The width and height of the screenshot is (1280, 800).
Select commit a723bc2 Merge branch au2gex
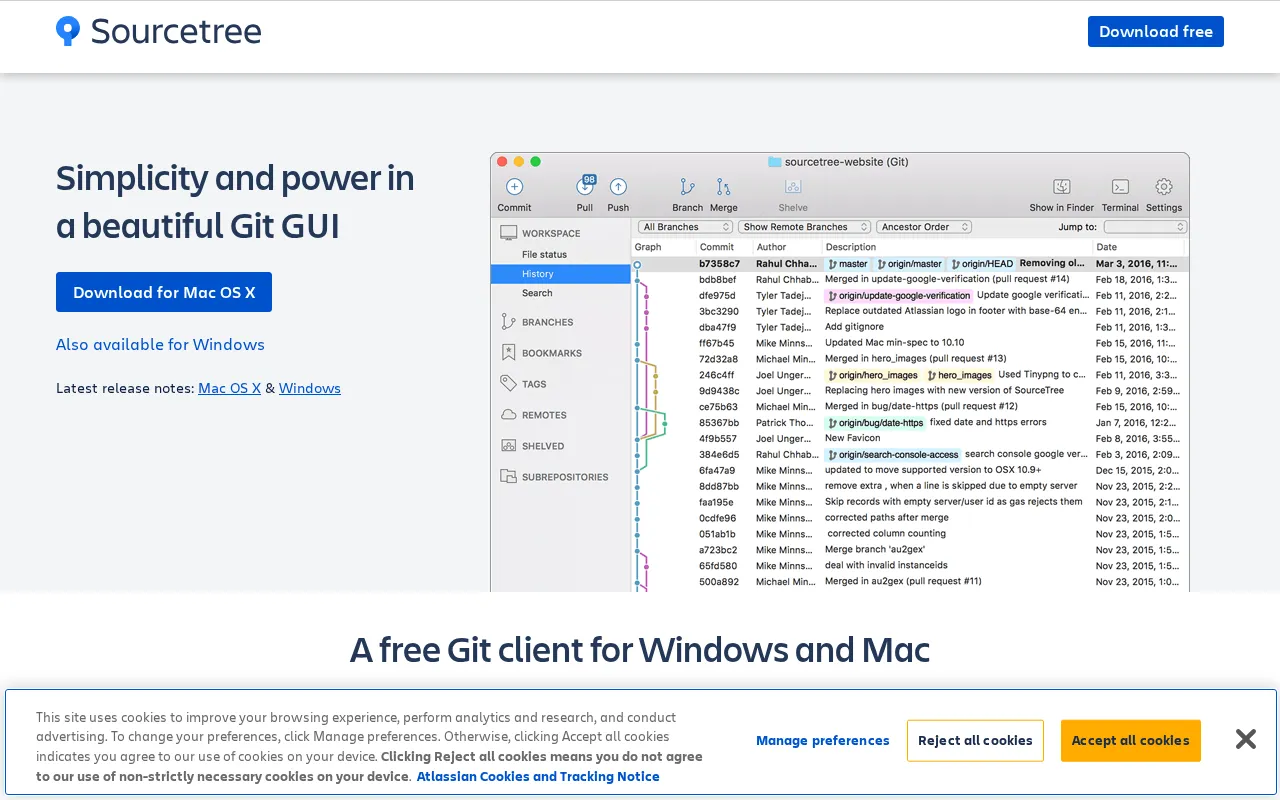910,550
